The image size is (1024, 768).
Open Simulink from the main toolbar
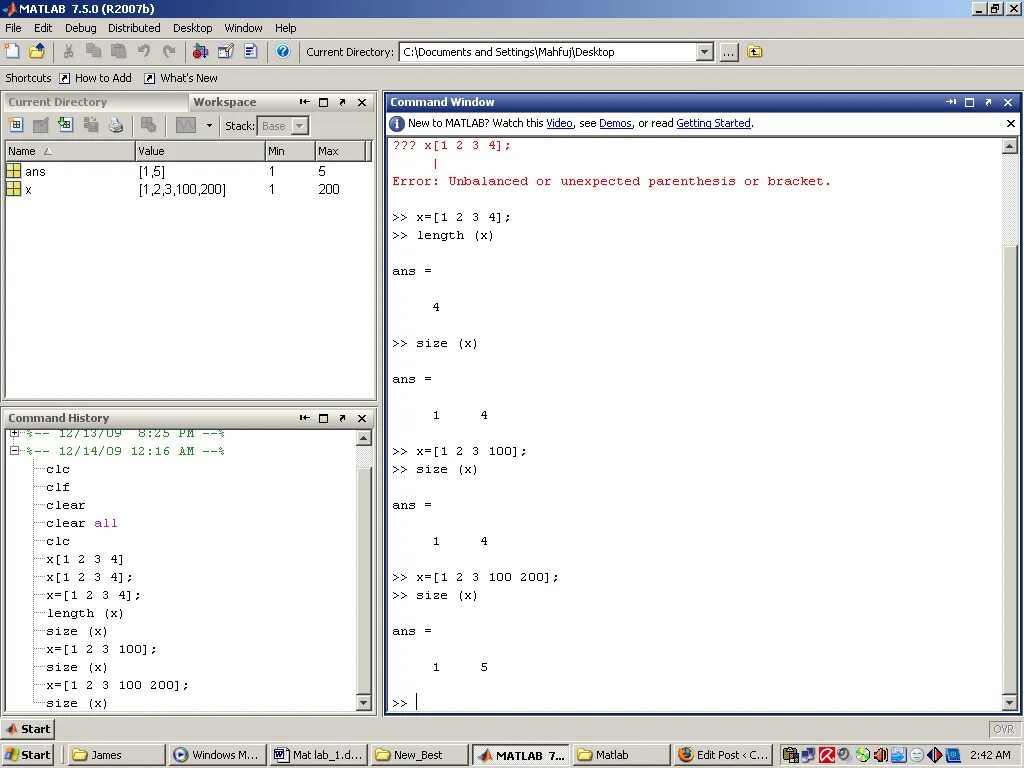pos(200,52)
